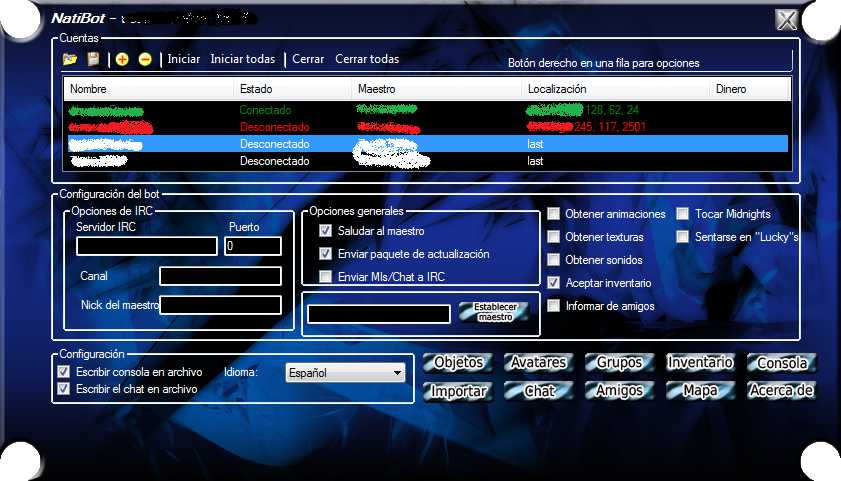841x481 pixels.
Task: Open the Mapa window
Action: 700,391
